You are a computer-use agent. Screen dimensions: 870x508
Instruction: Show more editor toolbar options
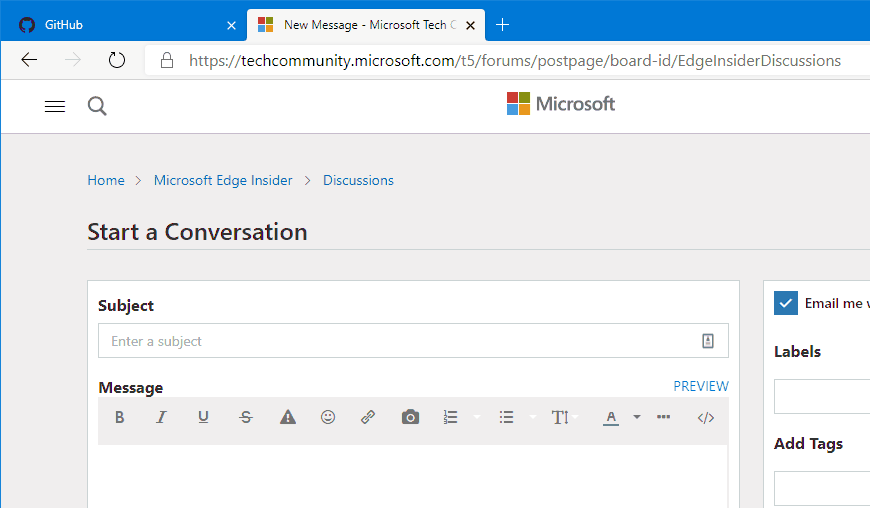tap(663, 418)
